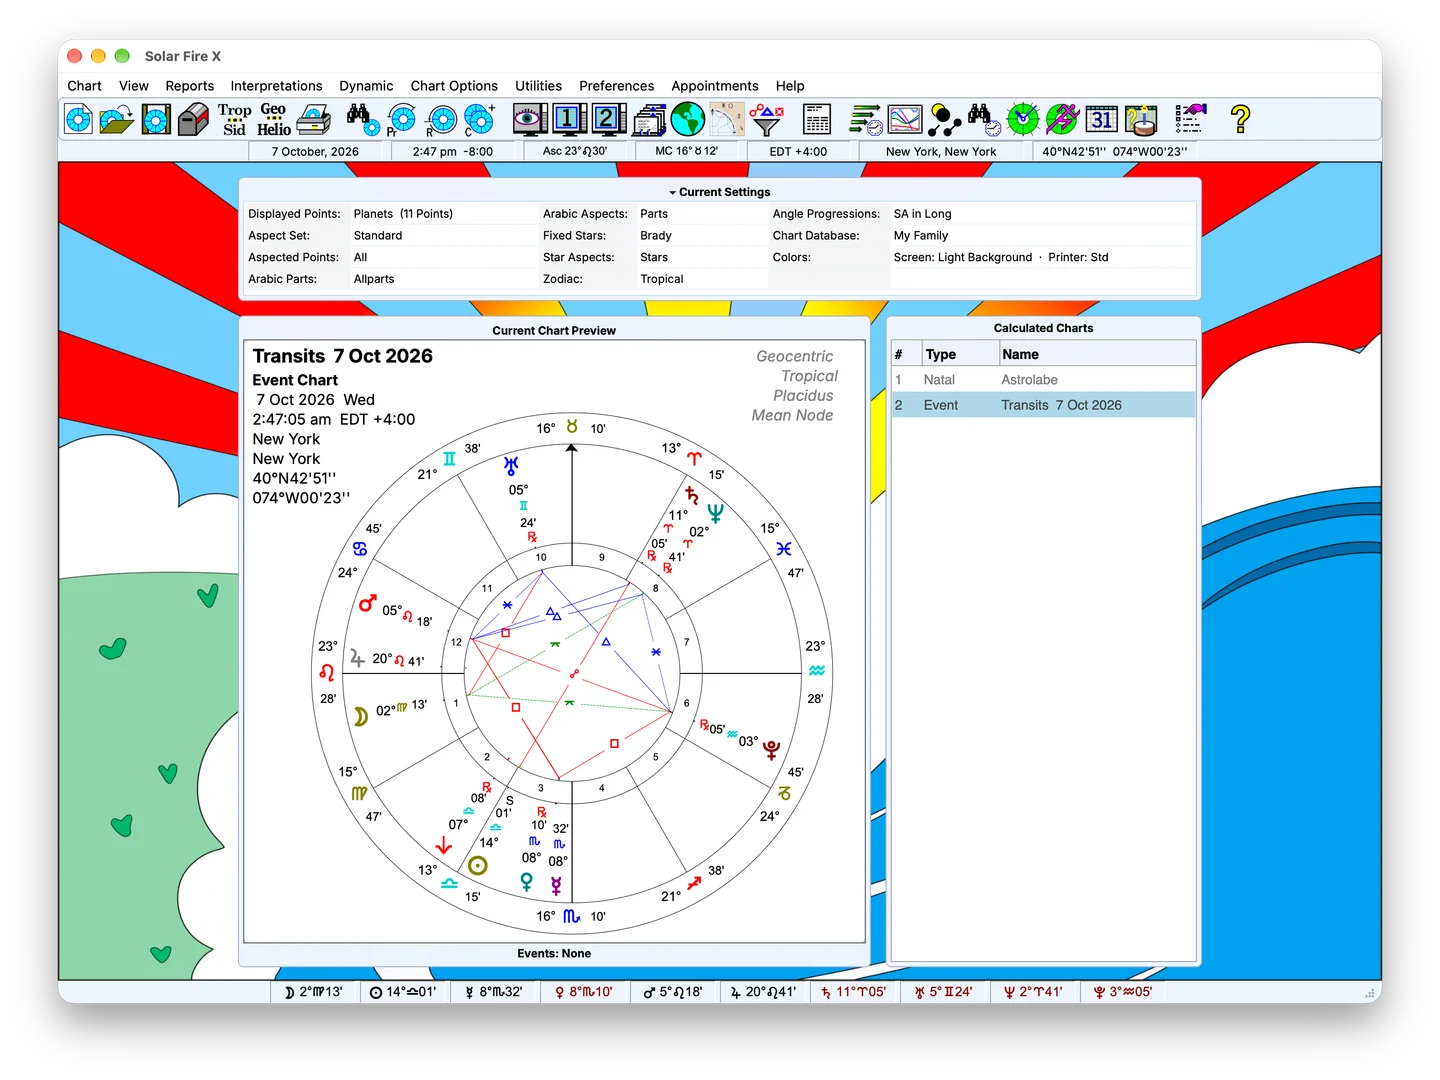Image resolution: width=1440 pixels, height=1080 pixels.
Task: Select the Event Transits 7 Oct 2026 row
Action: coord(1043,405)
